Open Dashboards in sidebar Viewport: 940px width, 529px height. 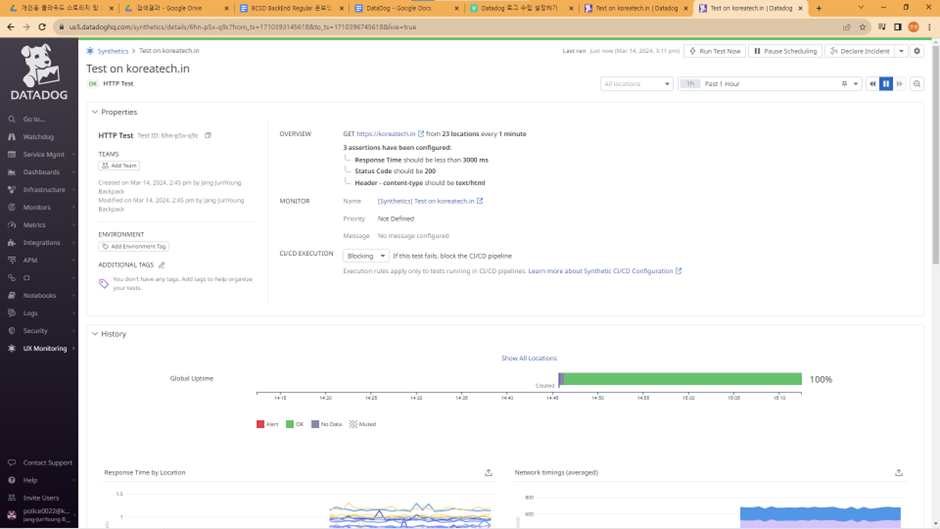click(x=41, y=172)
